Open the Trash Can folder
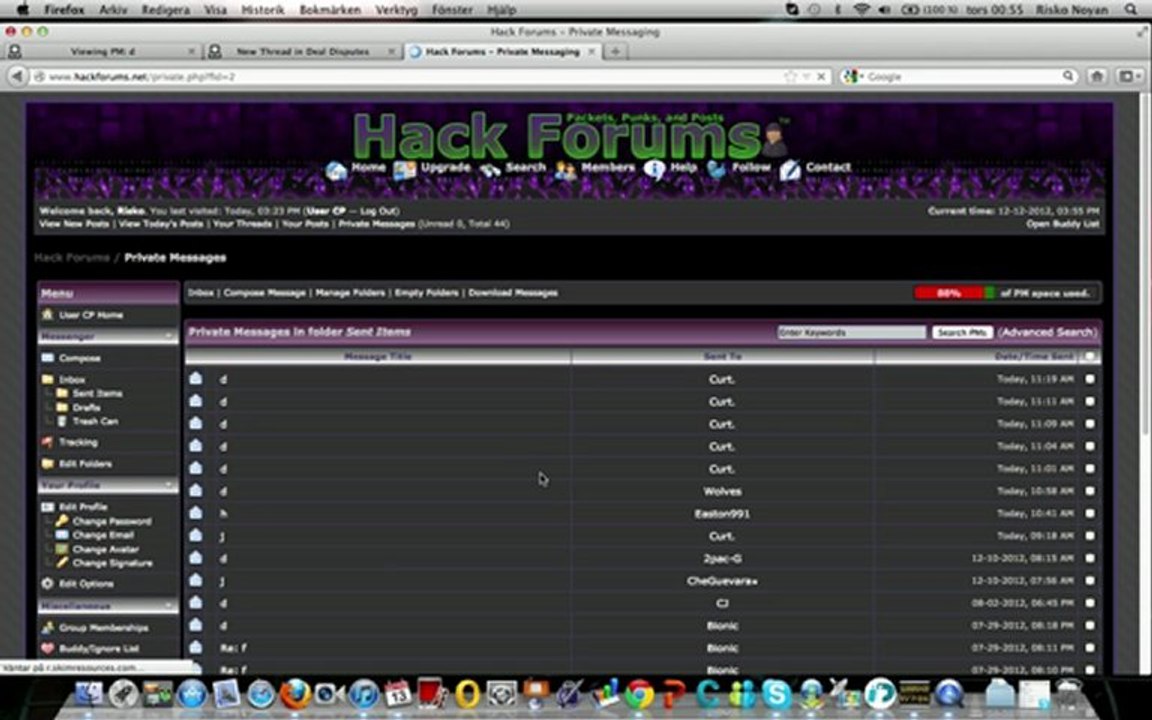This screenshot has height=720, width=1152. click(x=95, y=422)
